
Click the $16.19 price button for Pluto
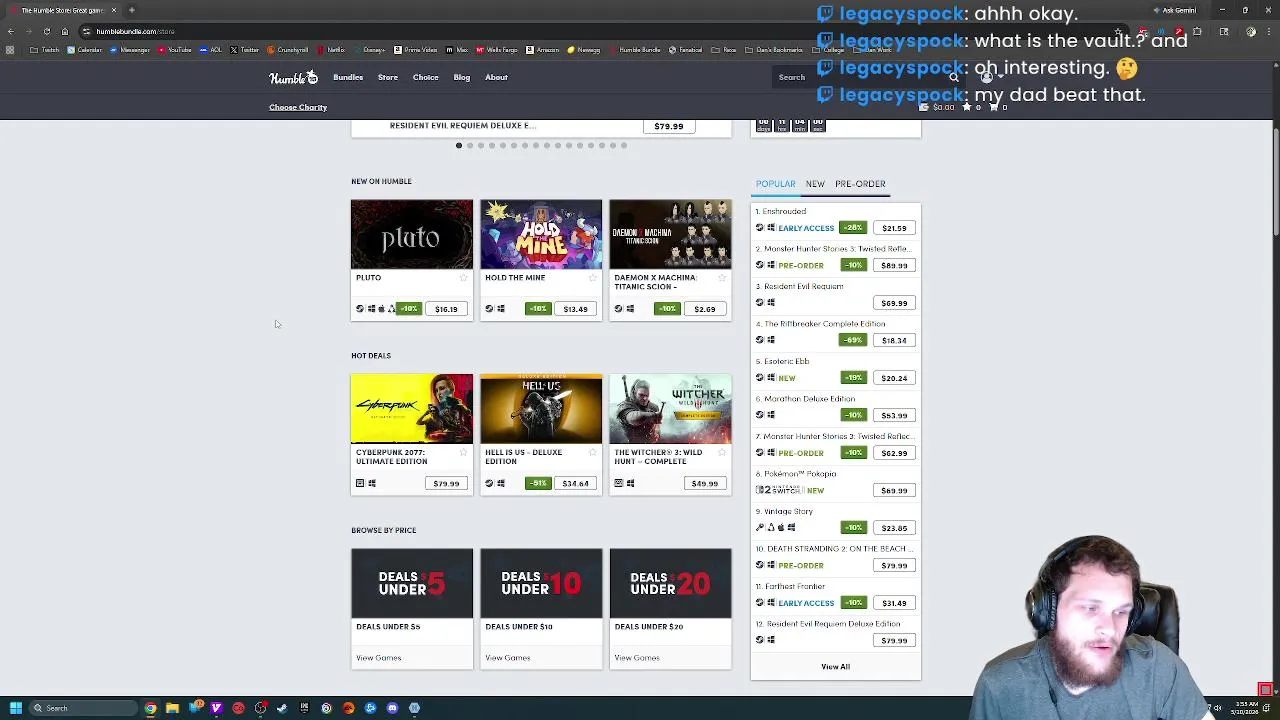[446, 309]
